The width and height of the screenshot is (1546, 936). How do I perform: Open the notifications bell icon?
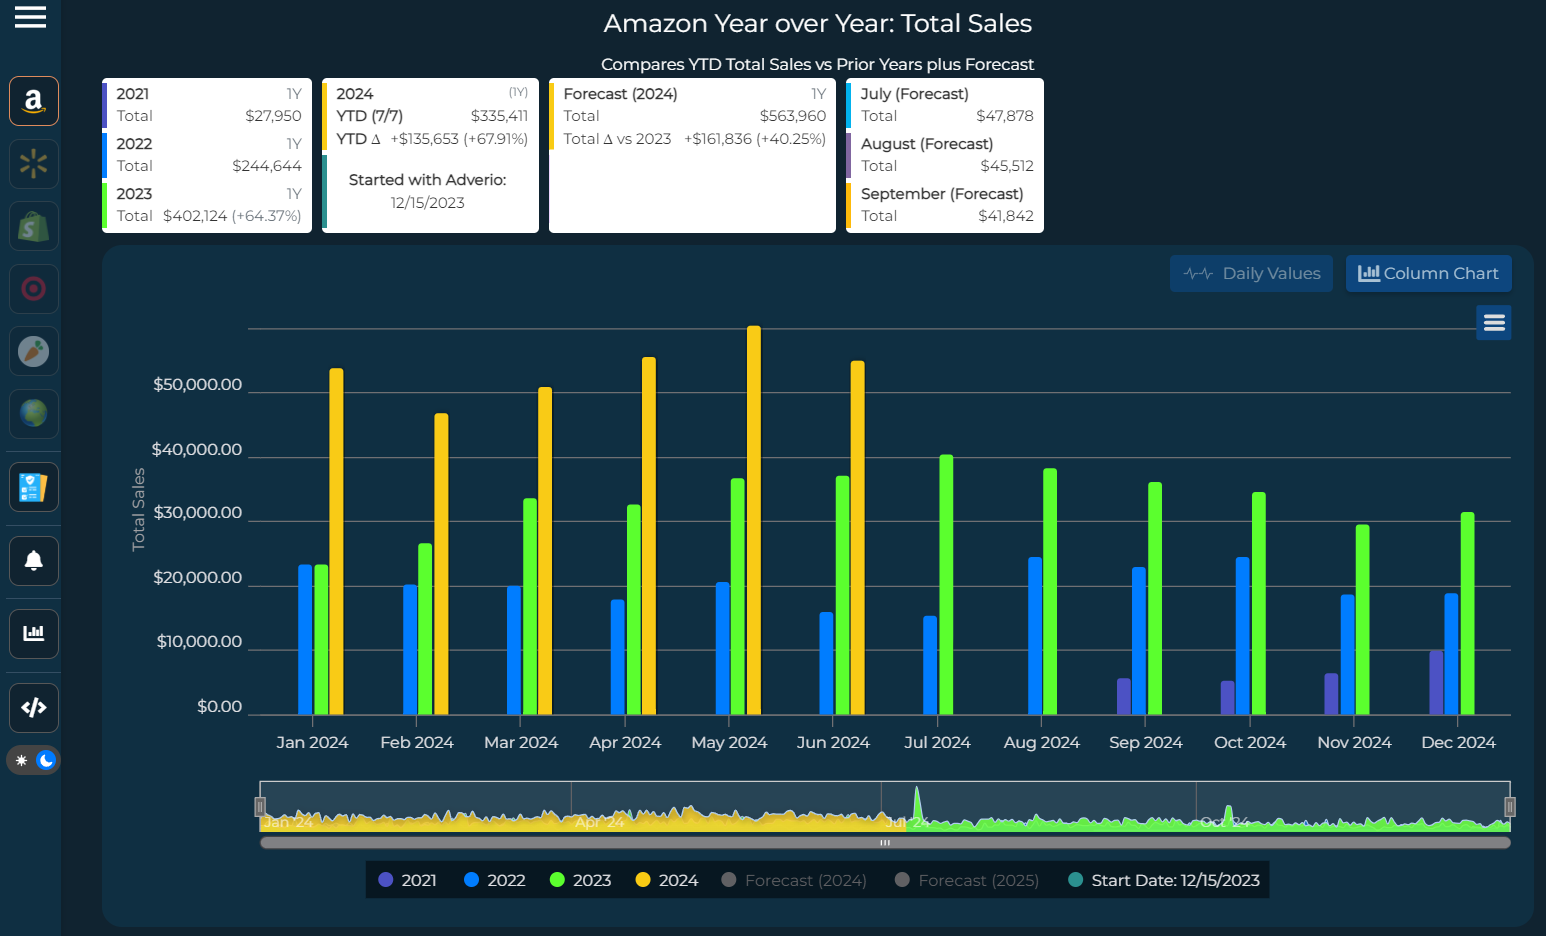click(x=34, y=561)
